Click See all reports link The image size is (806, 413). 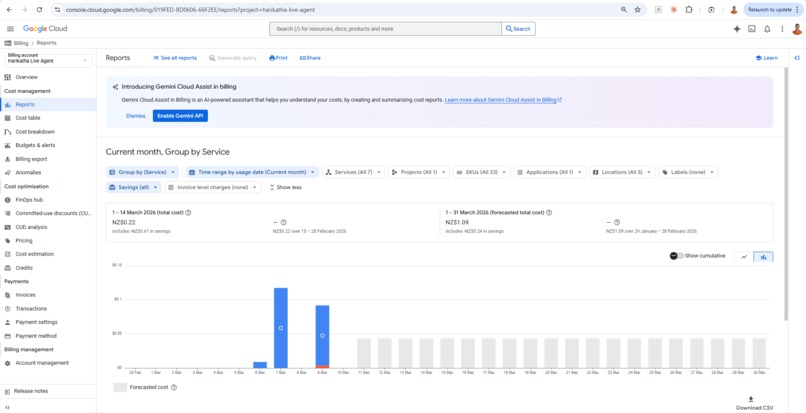175,58
